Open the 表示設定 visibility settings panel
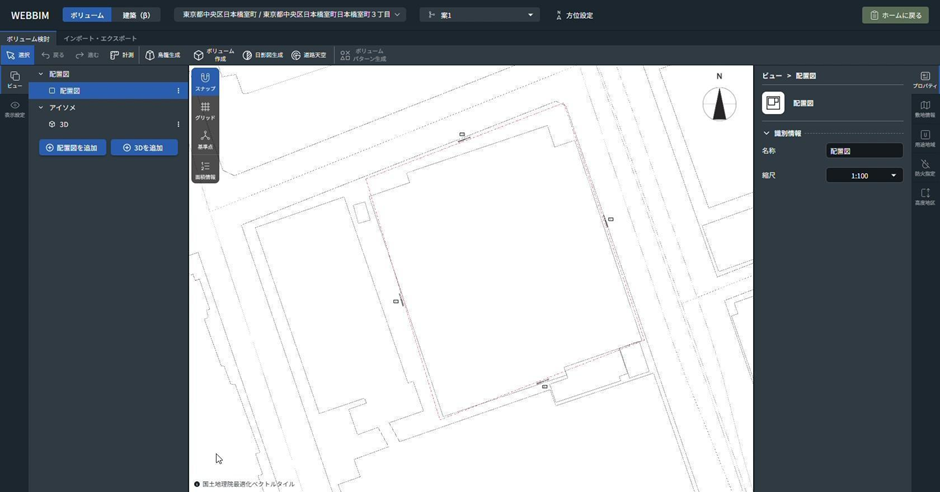Screen dimensions: 940x492 [x=14, y=109]
